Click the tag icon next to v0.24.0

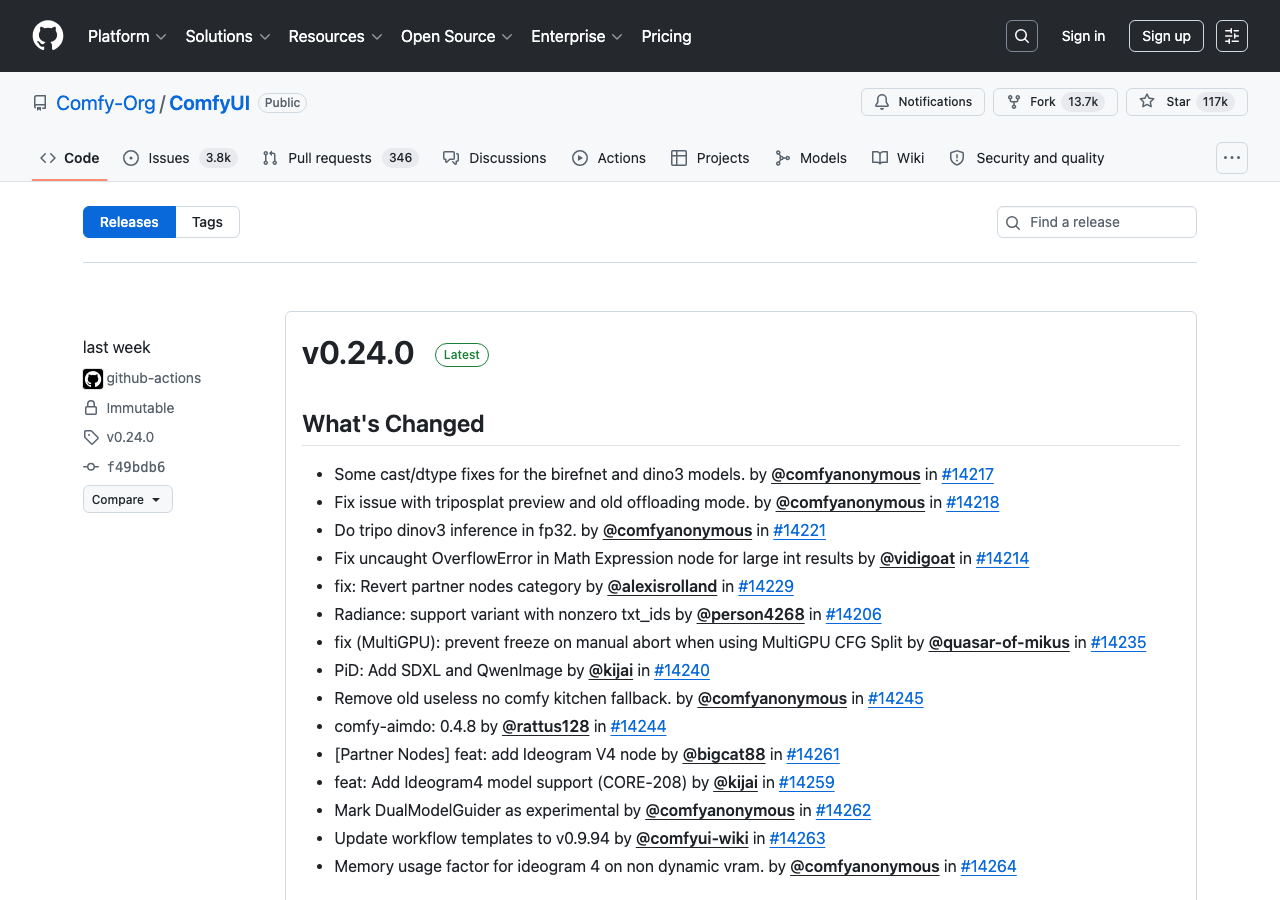[91, 437]
